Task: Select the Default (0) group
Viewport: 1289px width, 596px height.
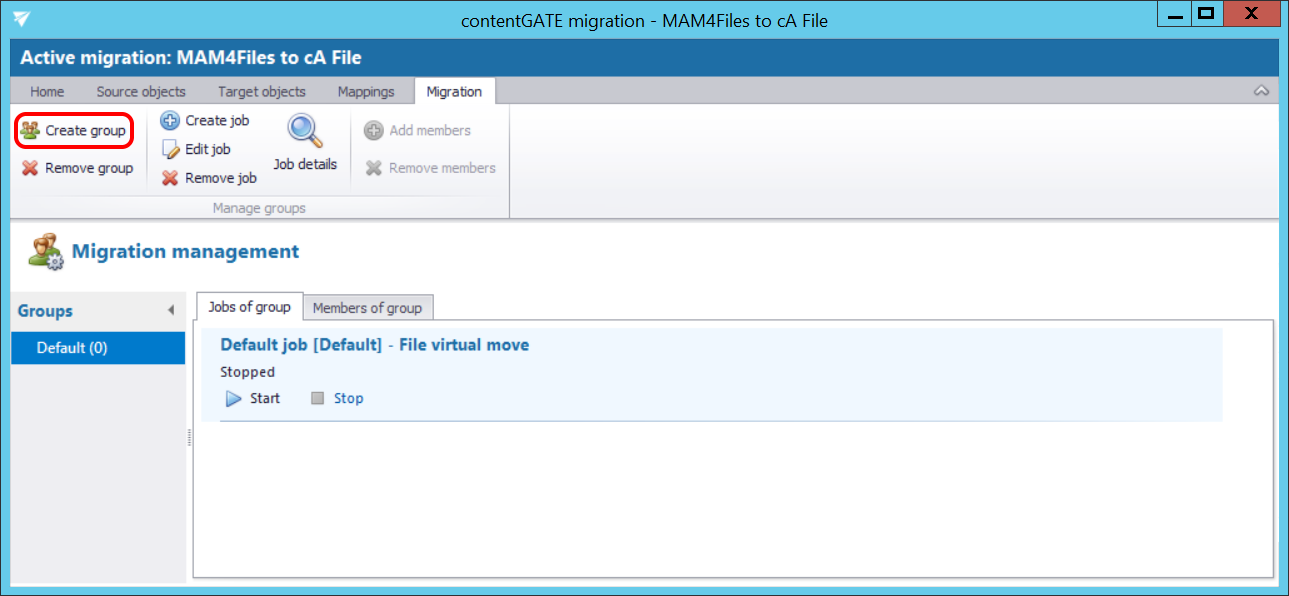Action: pyautogui.click(x=72, y=348)
